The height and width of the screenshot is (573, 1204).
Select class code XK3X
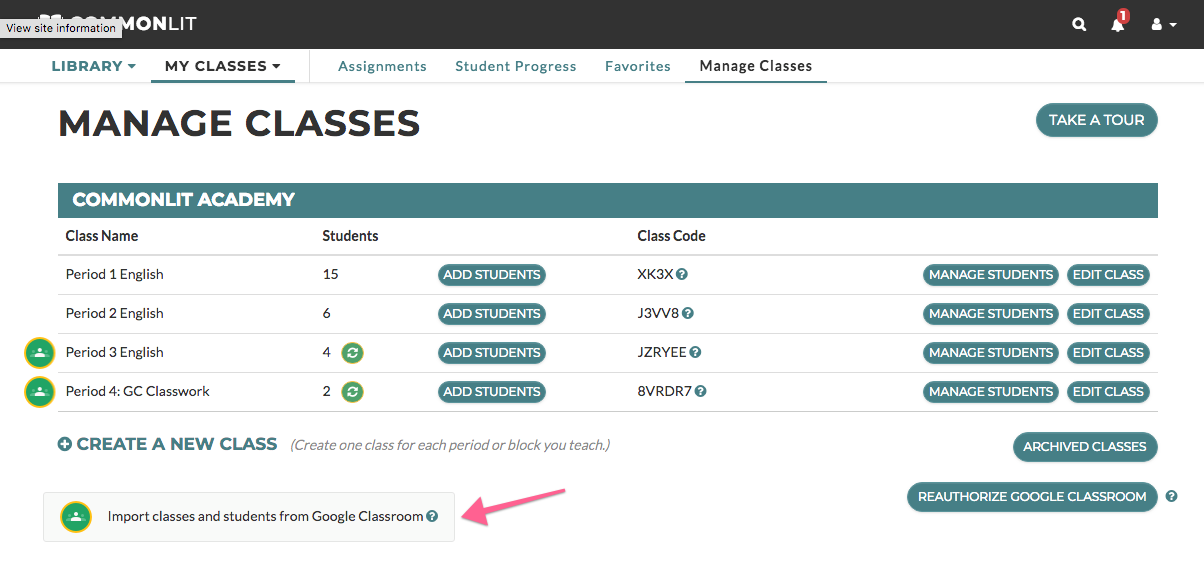point(655,274)
